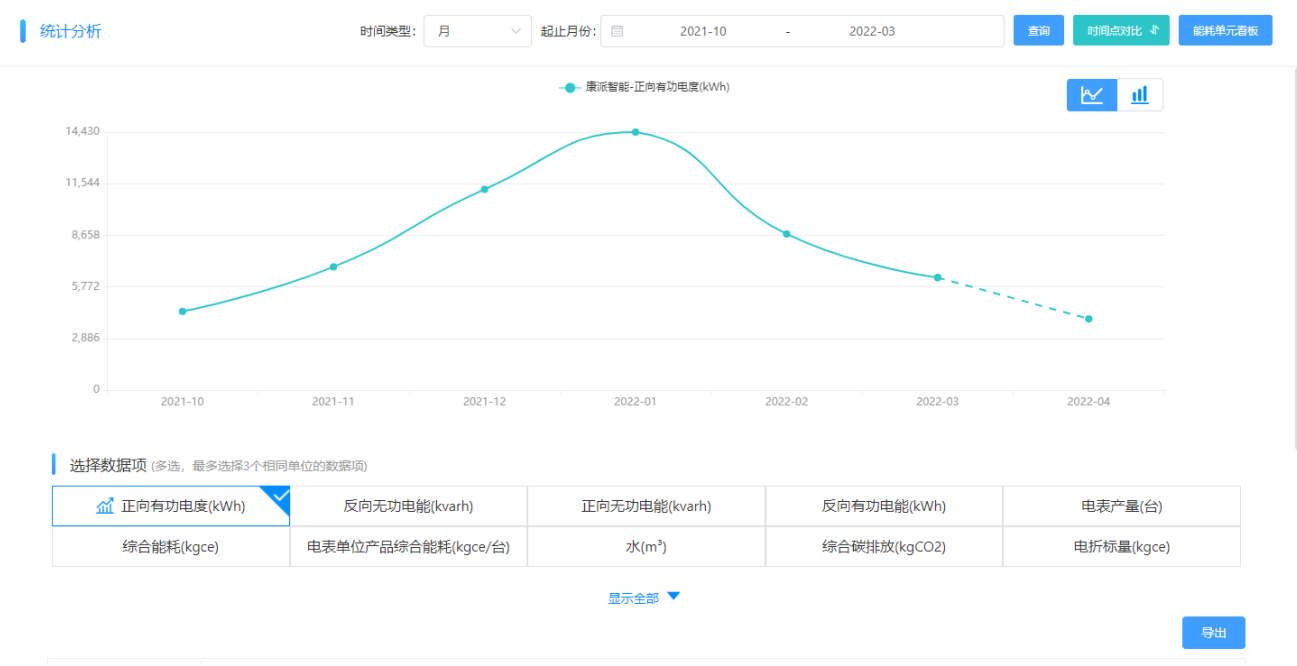The width and height of the screenshot is (1297, 666).
Task: Click the 2021-10 data point on chart
Action: click(x=182, y=311)
